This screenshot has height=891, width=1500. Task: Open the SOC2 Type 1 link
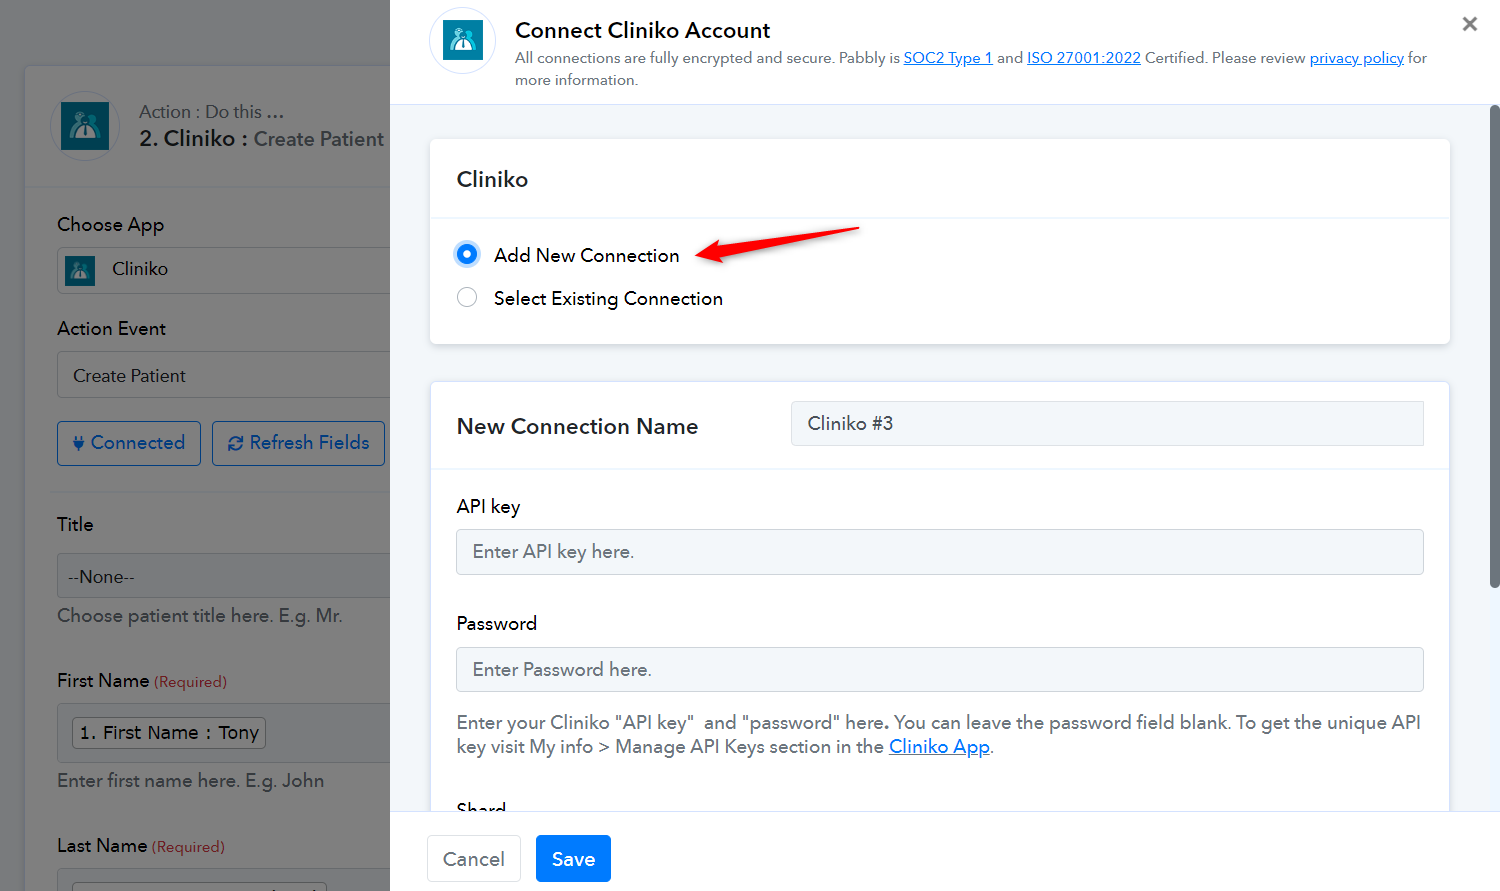(948, 58)
